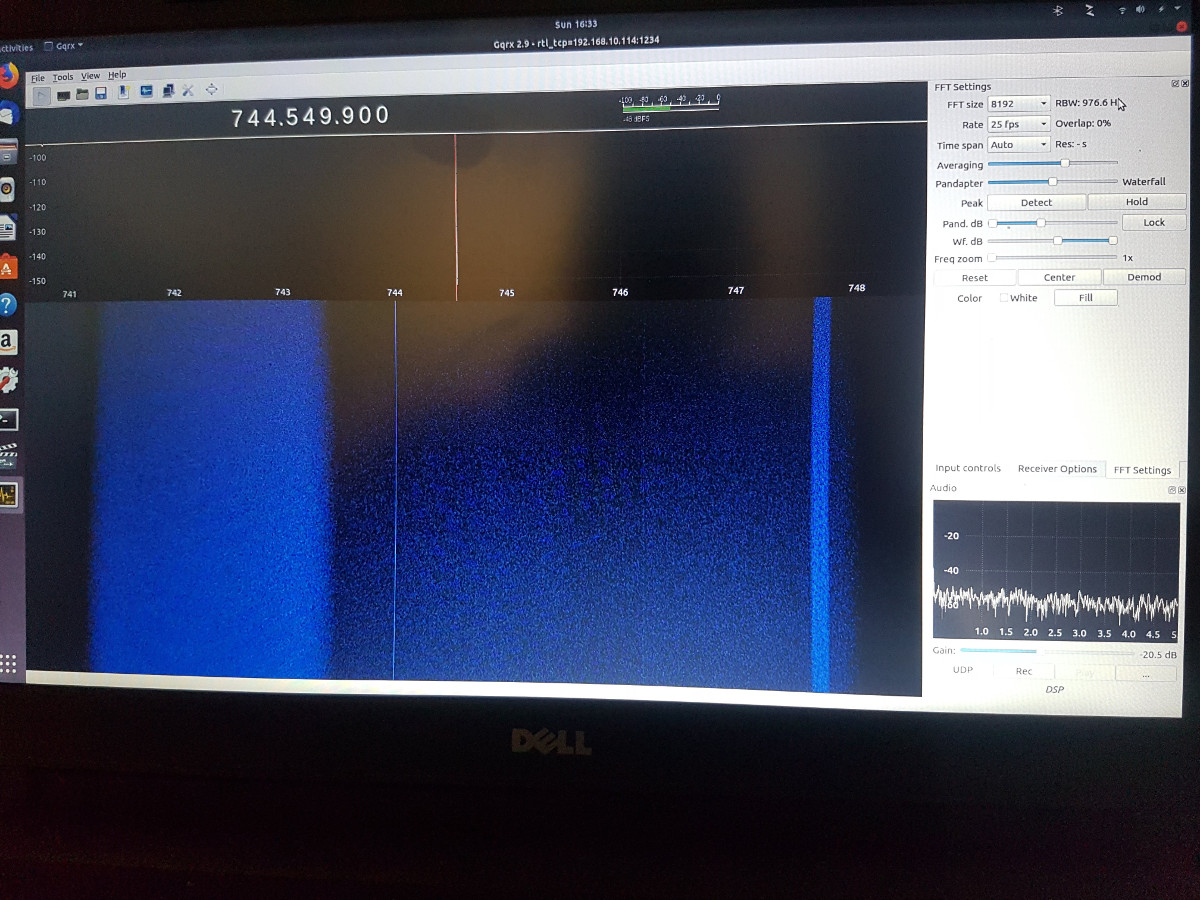Start DSP with the play toolbar icon
1200x900 pixels.
tap(42, 96)
